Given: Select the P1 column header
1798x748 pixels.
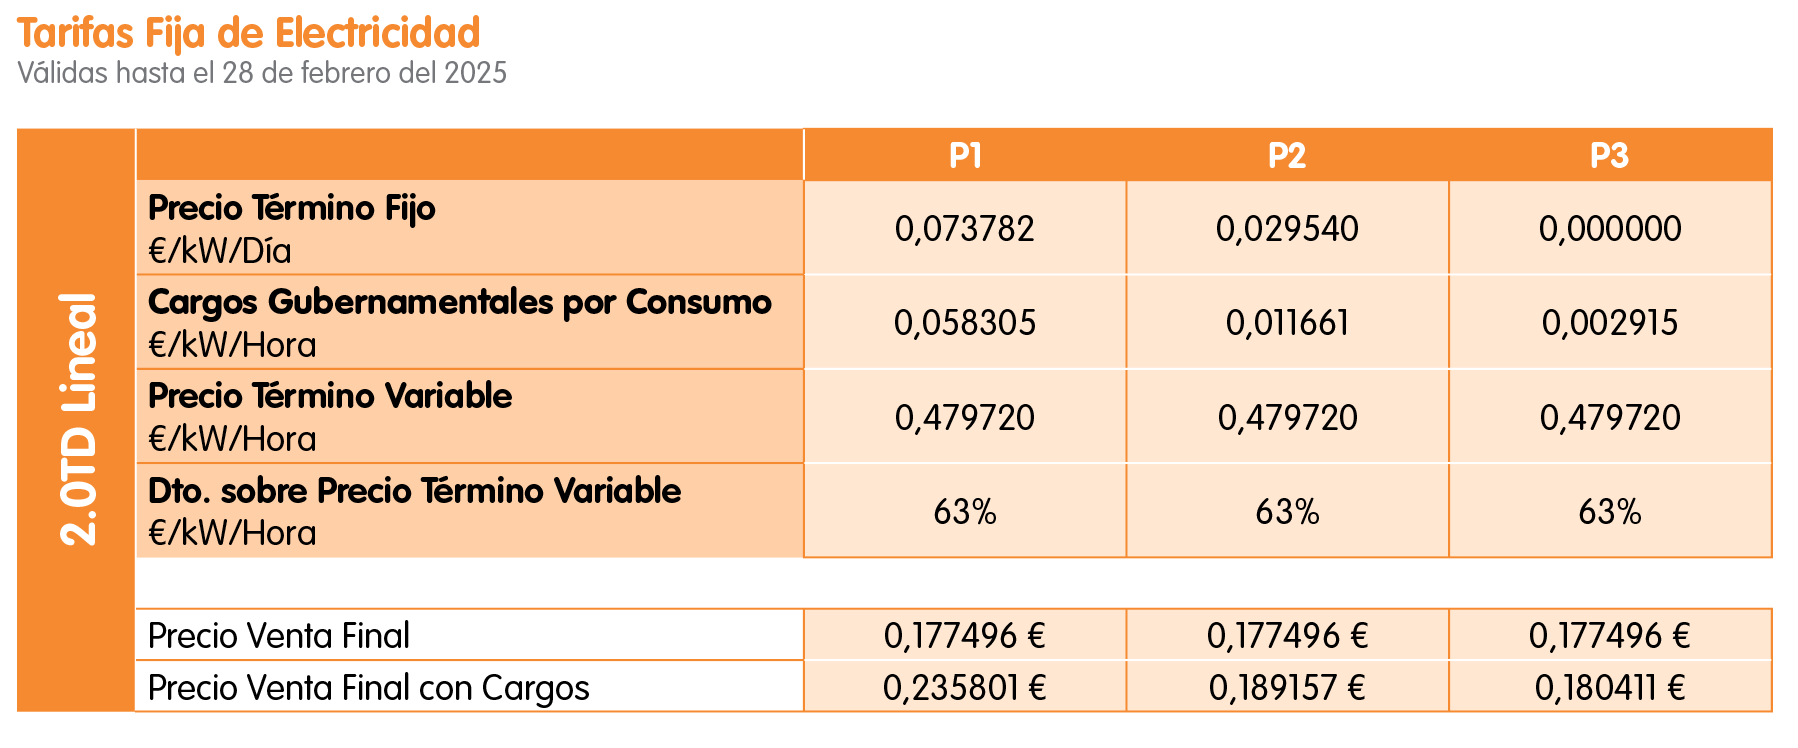Looking at the screenshot, I should click(x=965, y=155).
